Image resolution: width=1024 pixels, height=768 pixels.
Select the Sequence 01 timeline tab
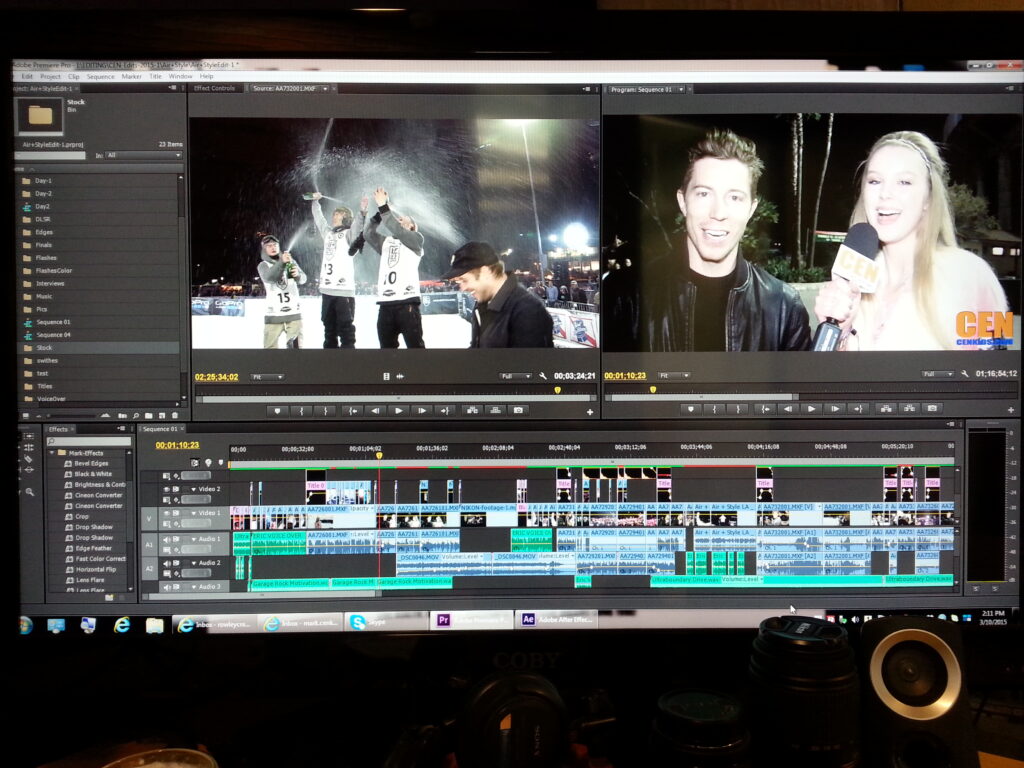click(161, 429)
